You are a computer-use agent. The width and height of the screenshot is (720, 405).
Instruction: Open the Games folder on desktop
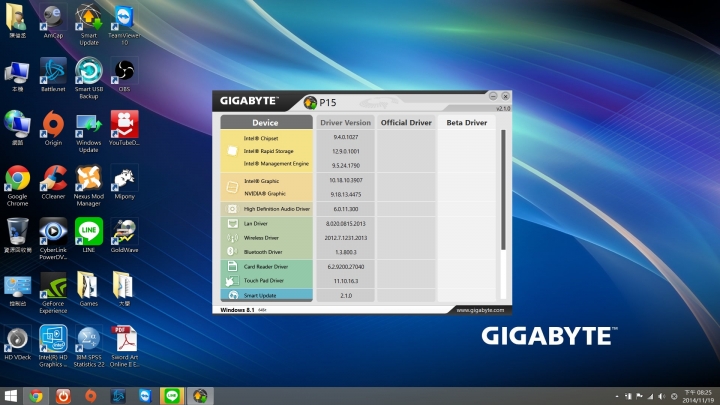(x=89, y=289)
